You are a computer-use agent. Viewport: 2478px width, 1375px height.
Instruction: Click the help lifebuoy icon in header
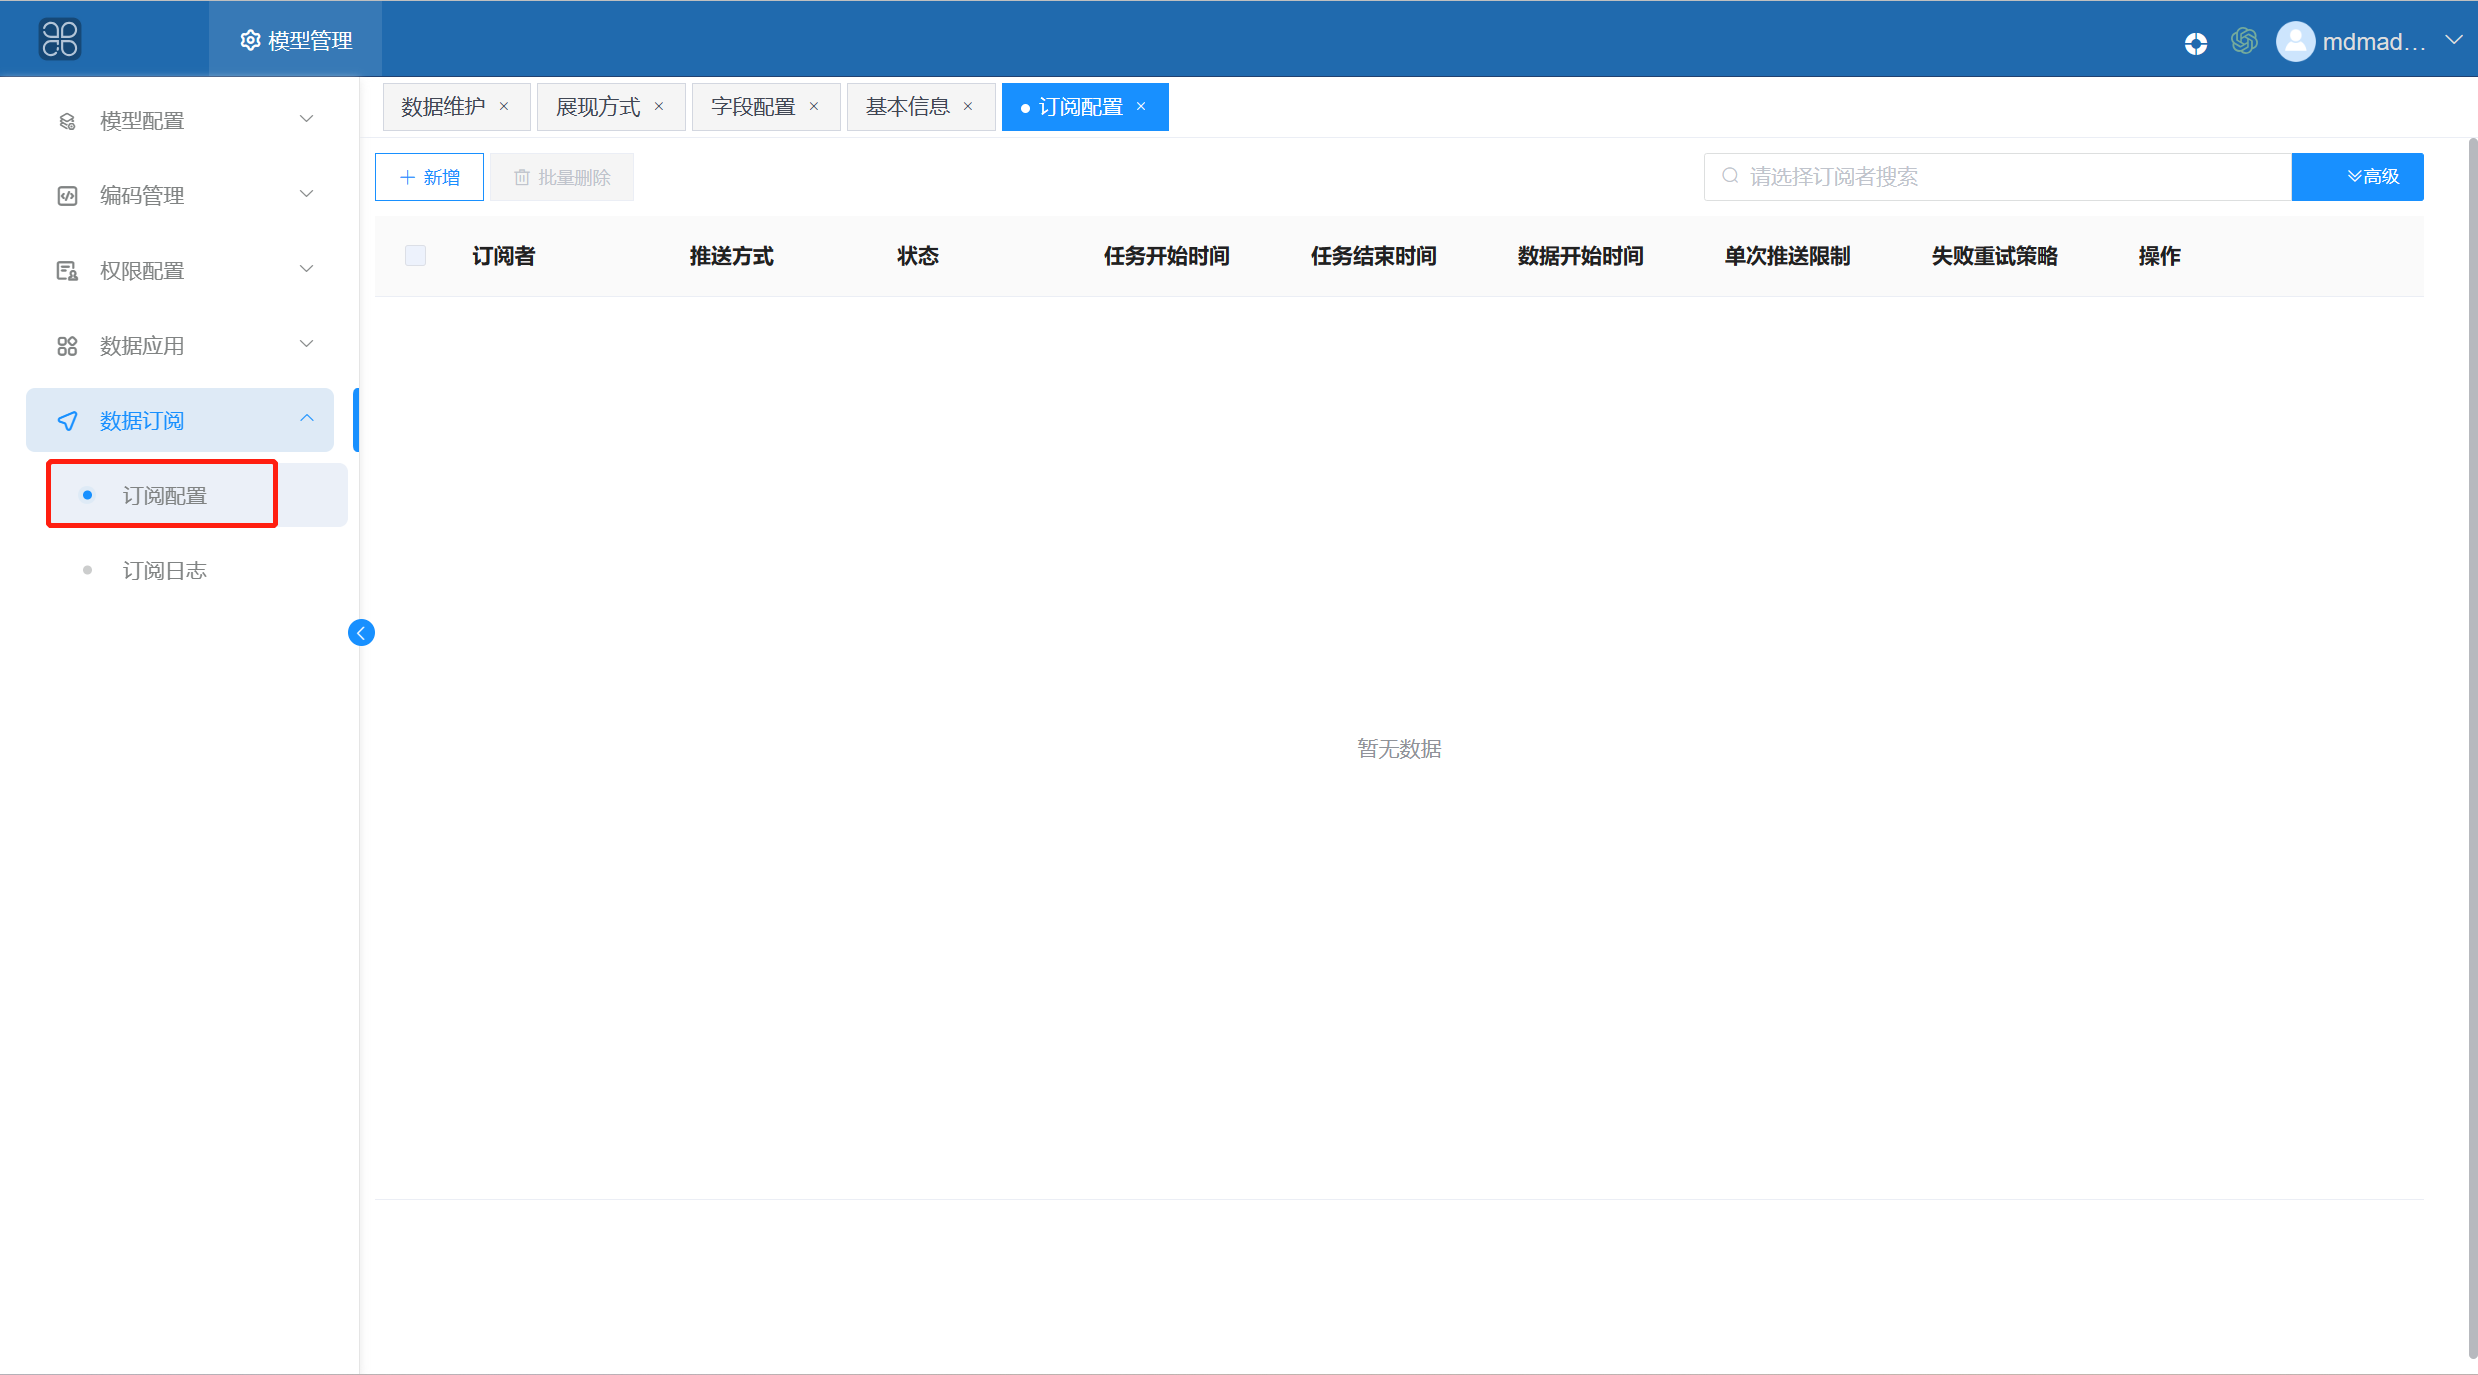pyautogui.click(x=2196, y=43)
